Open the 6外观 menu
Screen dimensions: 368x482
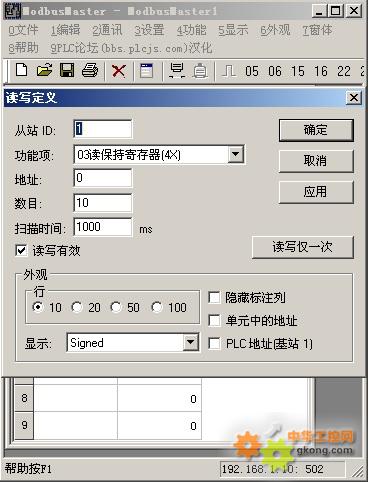(275, 30)
